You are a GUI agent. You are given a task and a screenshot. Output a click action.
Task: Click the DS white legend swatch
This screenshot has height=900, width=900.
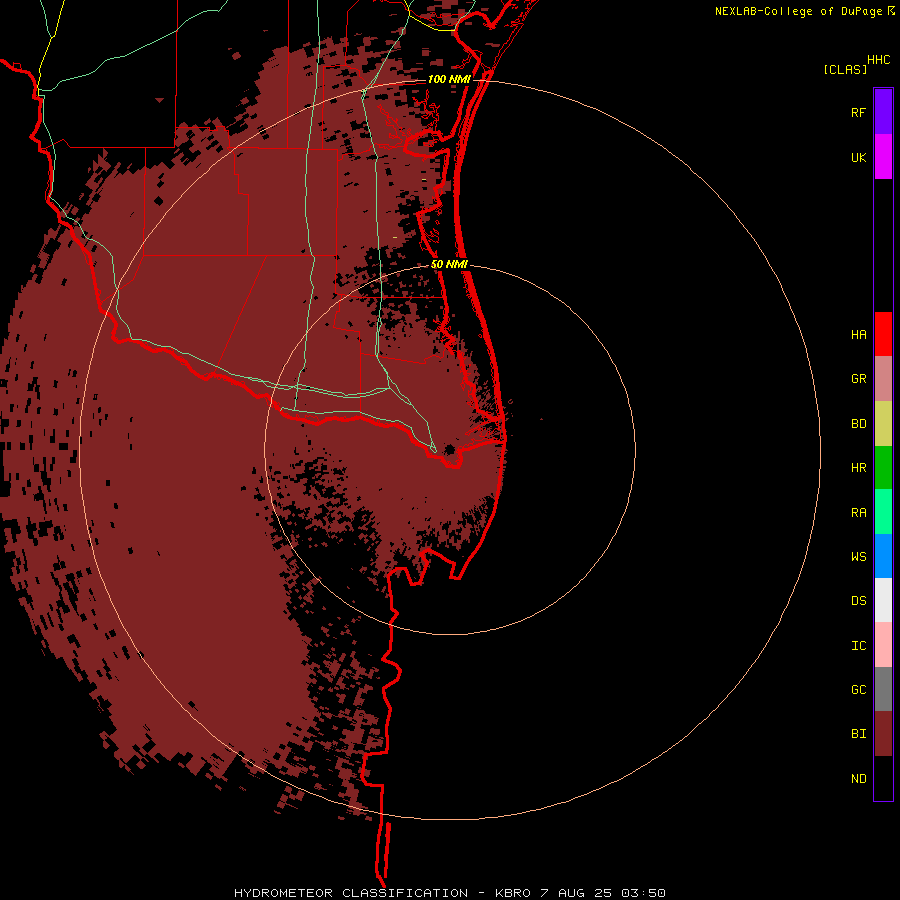883,600
